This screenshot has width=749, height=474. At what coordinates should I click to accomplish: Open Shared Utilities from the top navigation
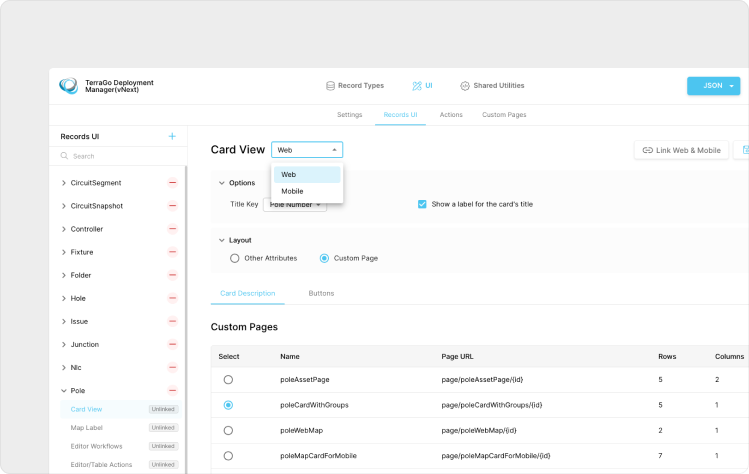[x=491, y=86]
